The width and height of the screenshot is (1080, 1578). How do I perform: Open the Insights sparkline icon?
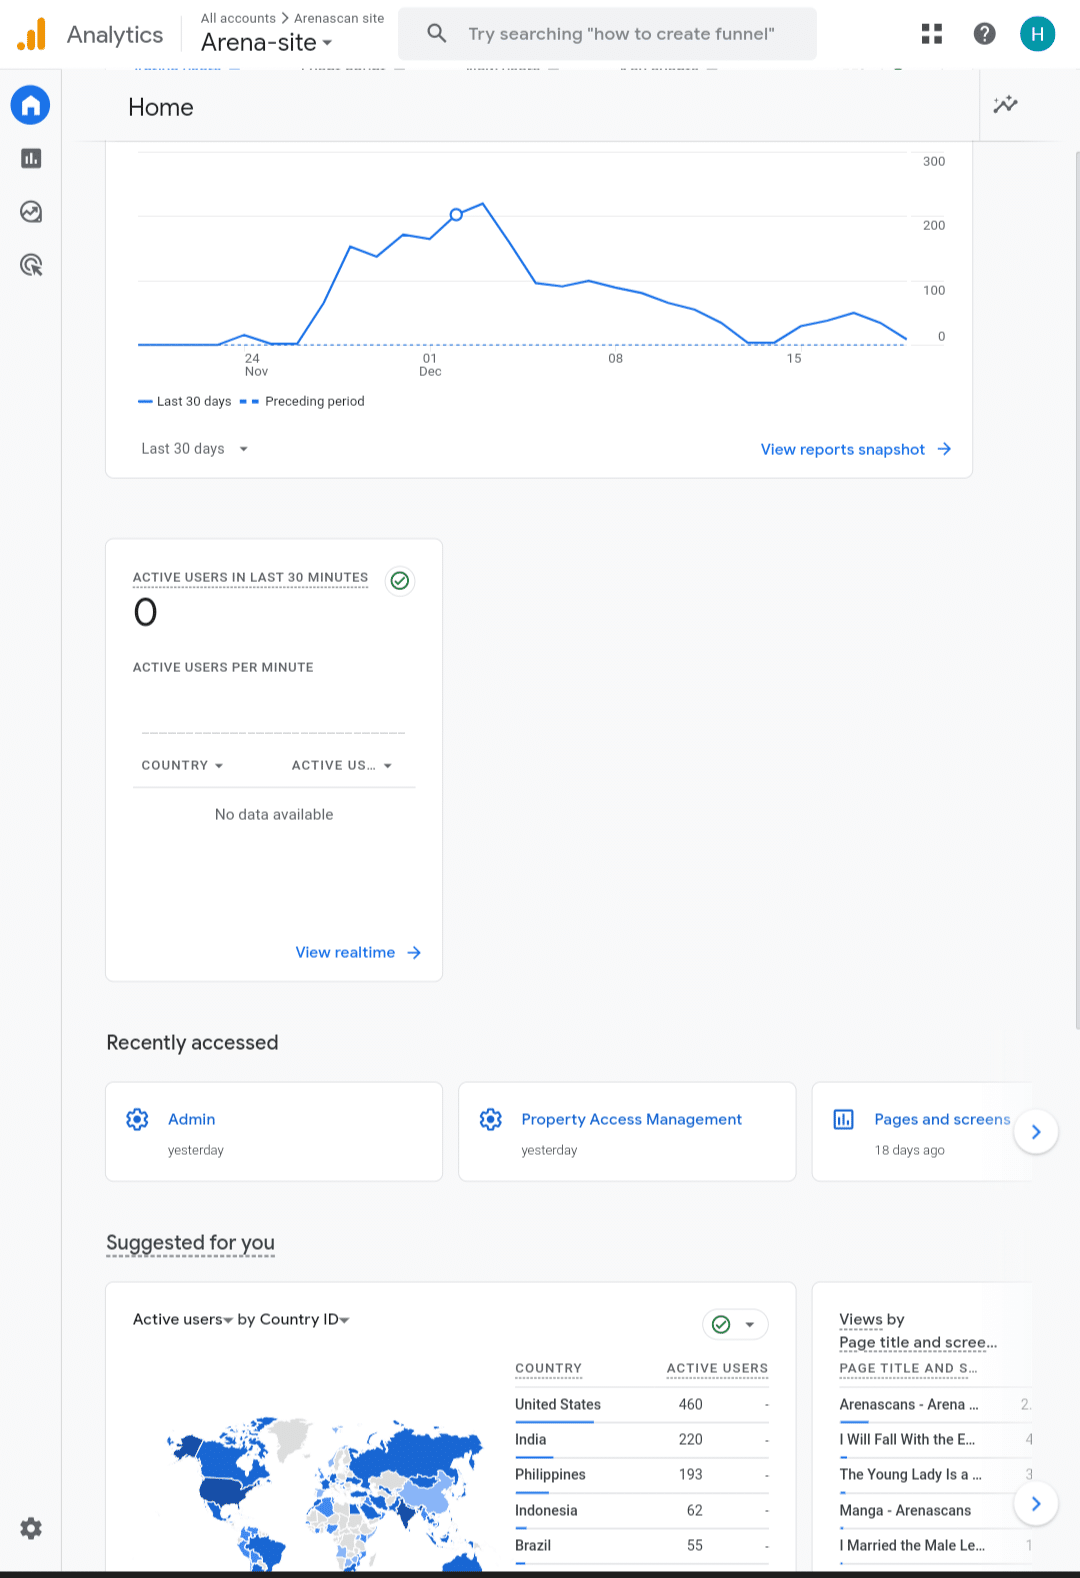point(1005,105)
